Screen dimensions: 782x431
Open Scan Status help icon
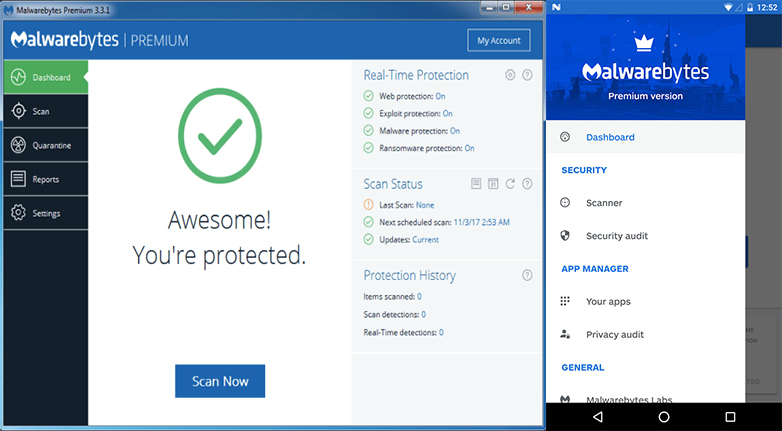pyautogui.click(x=527, y=184)
